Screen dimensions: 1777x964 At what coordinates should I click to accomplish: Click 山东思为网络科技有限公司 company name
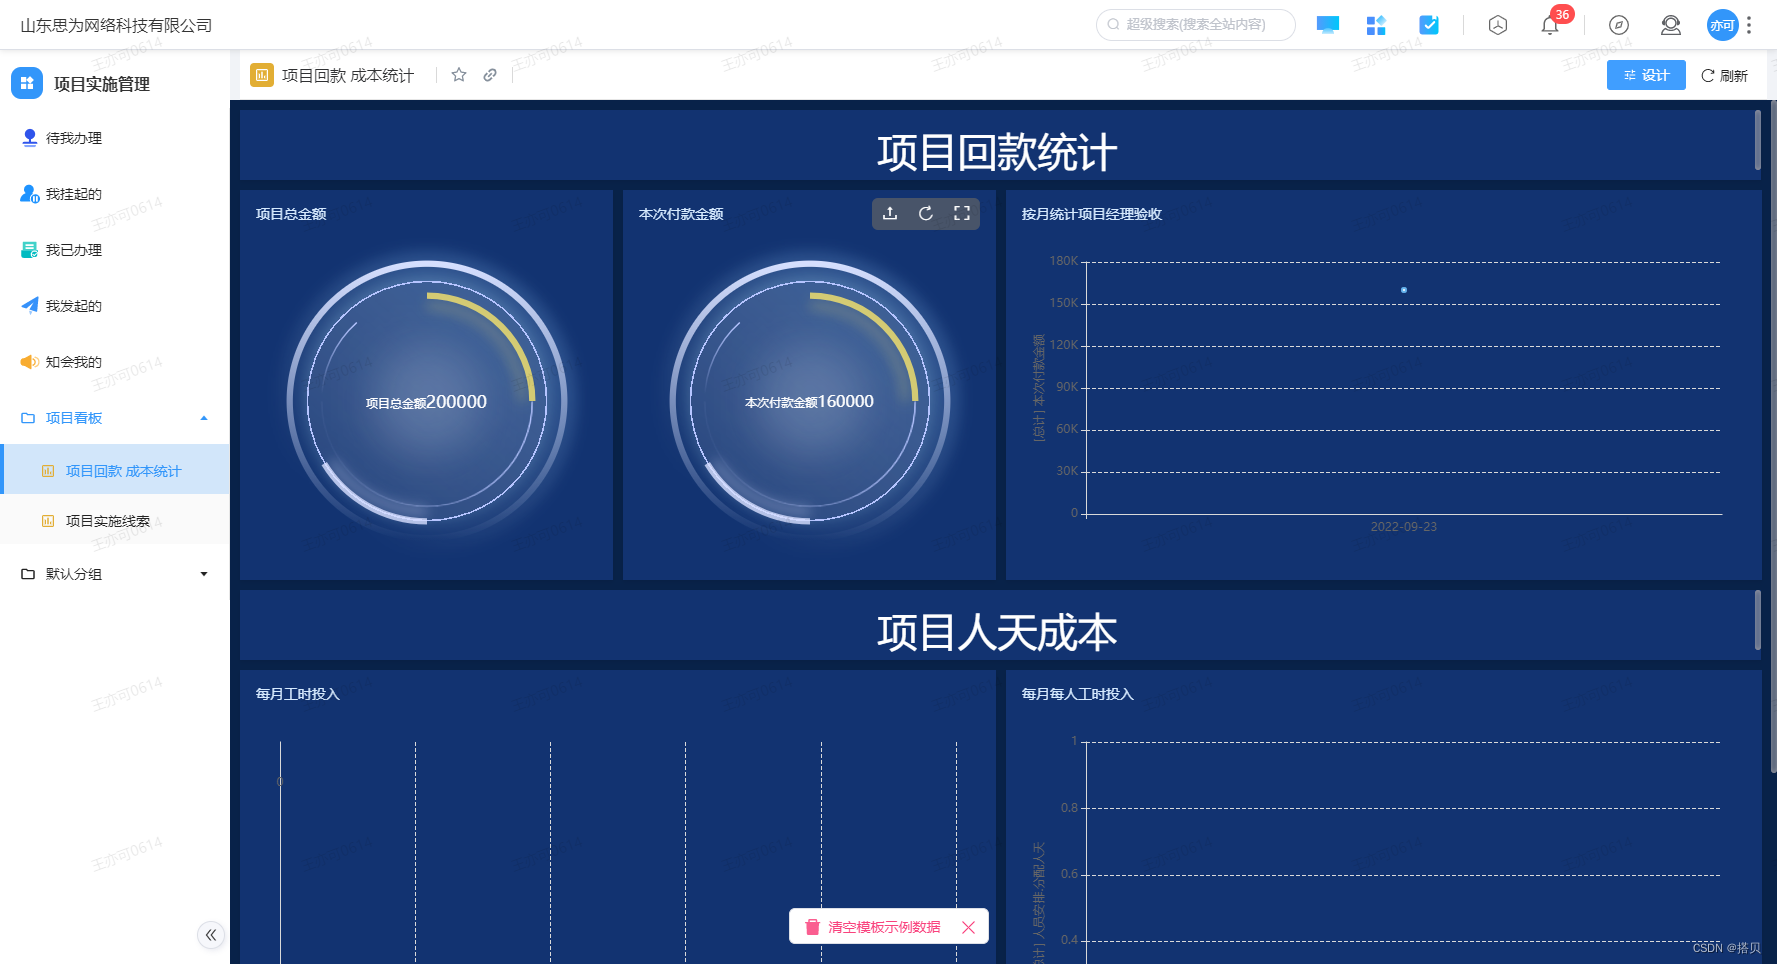[x=116, y=25]
